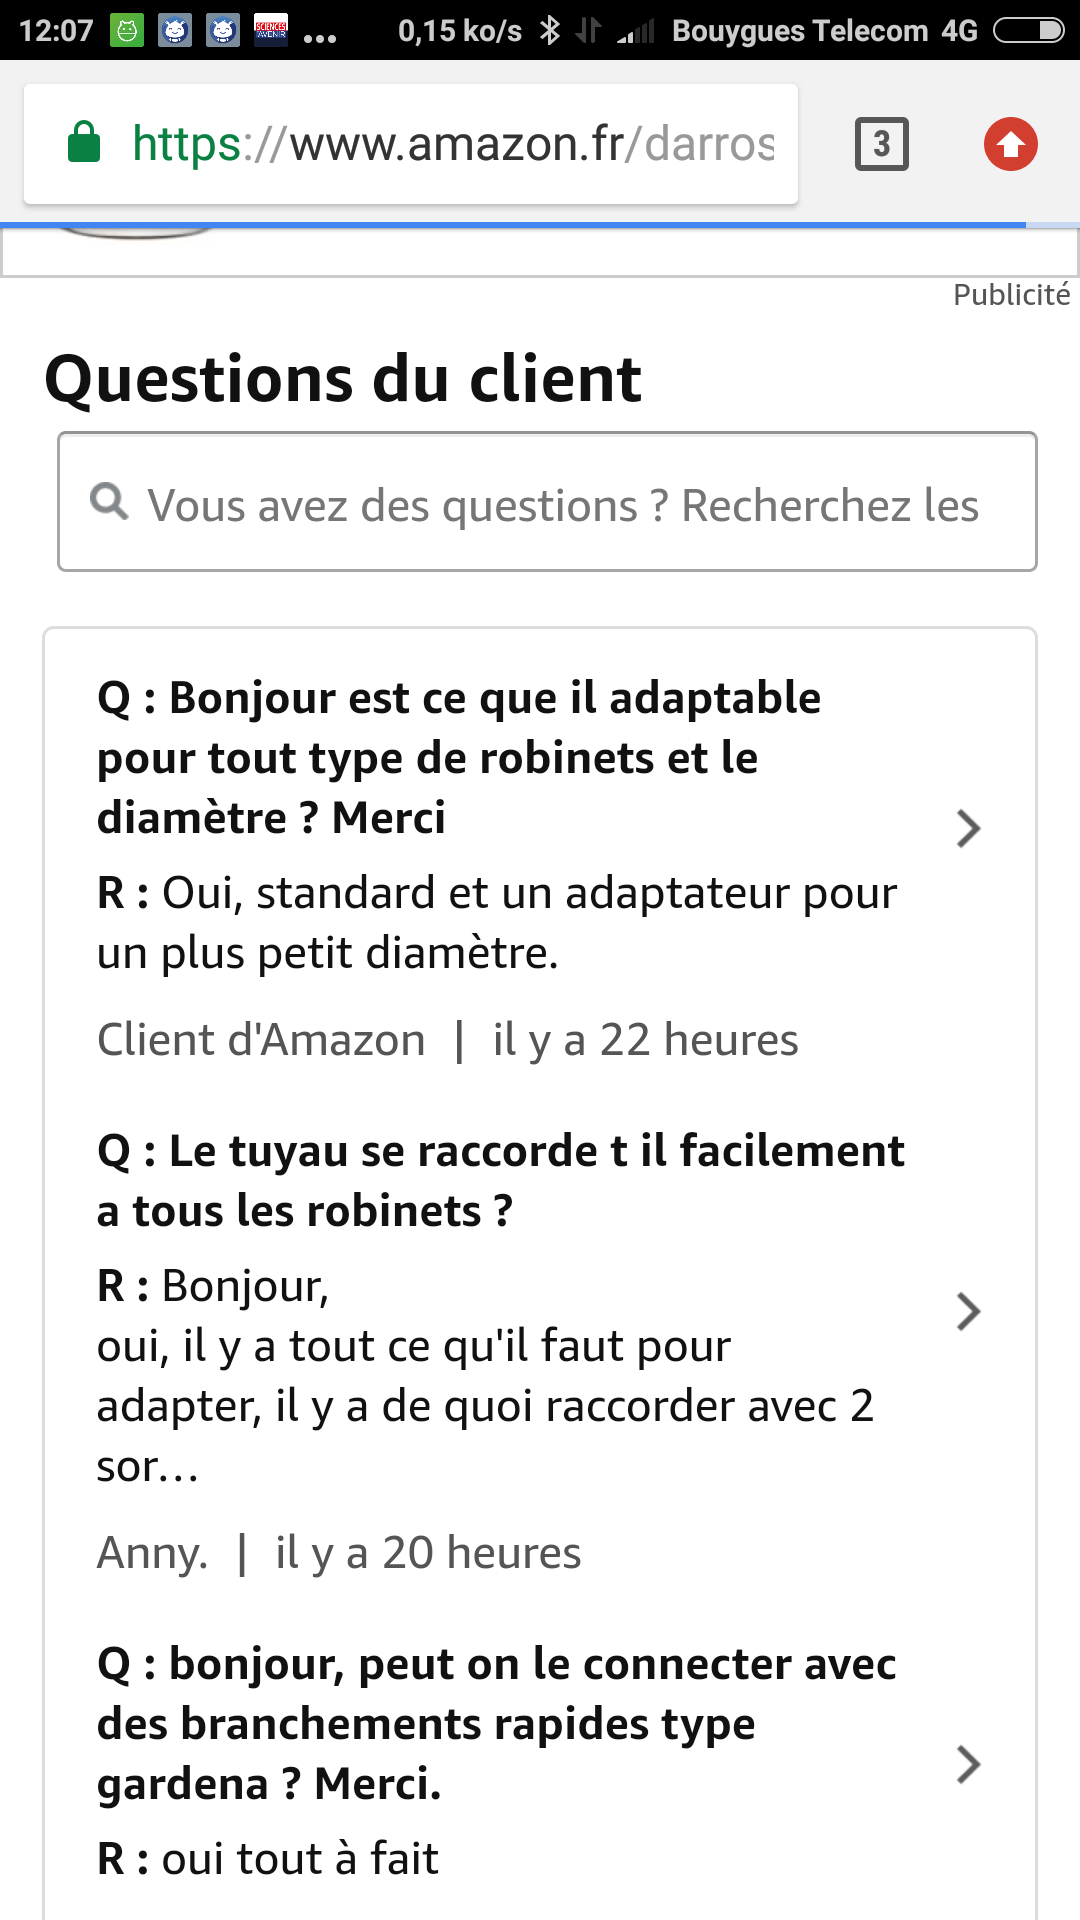Tap the Sciences Avenir notification icon

point(271,31)
